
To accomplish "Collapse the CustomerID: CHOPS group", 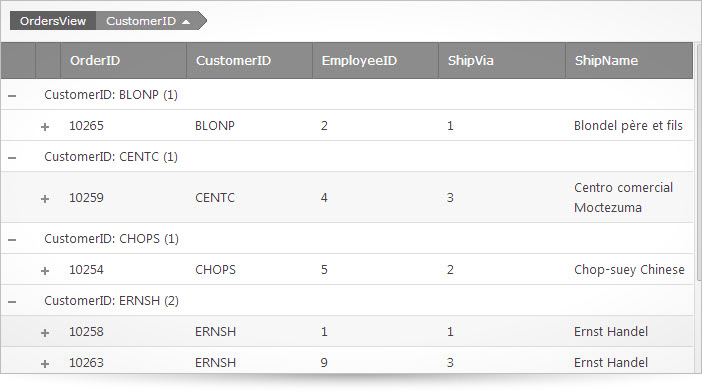I will pos(12,240).
